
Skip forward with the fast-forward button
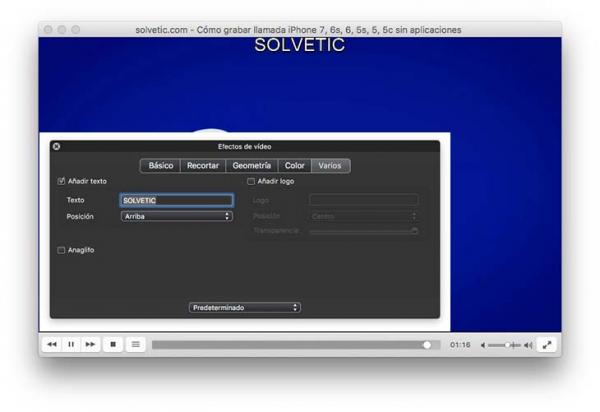click(90, 344)
